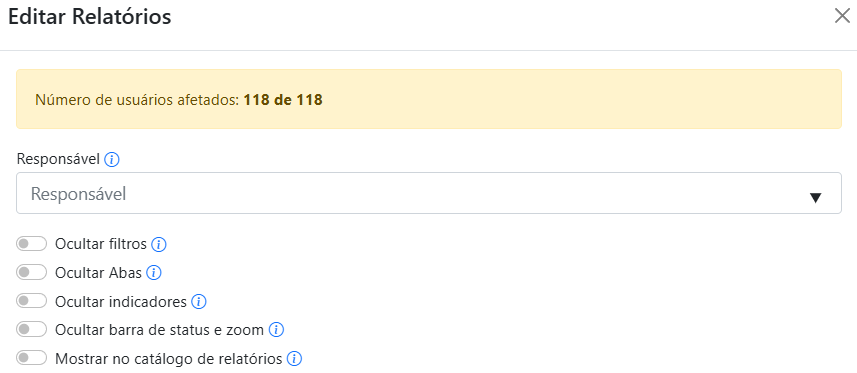The width and height of the screenshot is (857, 373).
Task: Click the info icon beside Responsável label
Action: point(111,160)
